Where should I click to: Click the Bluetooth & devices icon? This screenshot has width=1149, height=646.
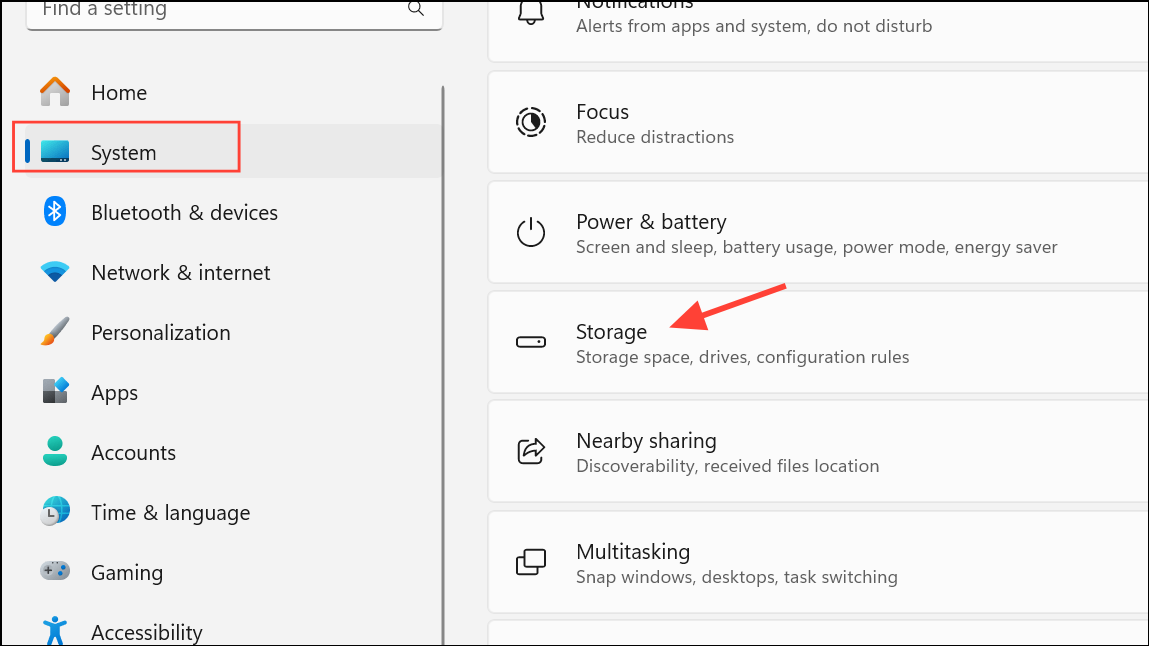(x=54, y=212)
